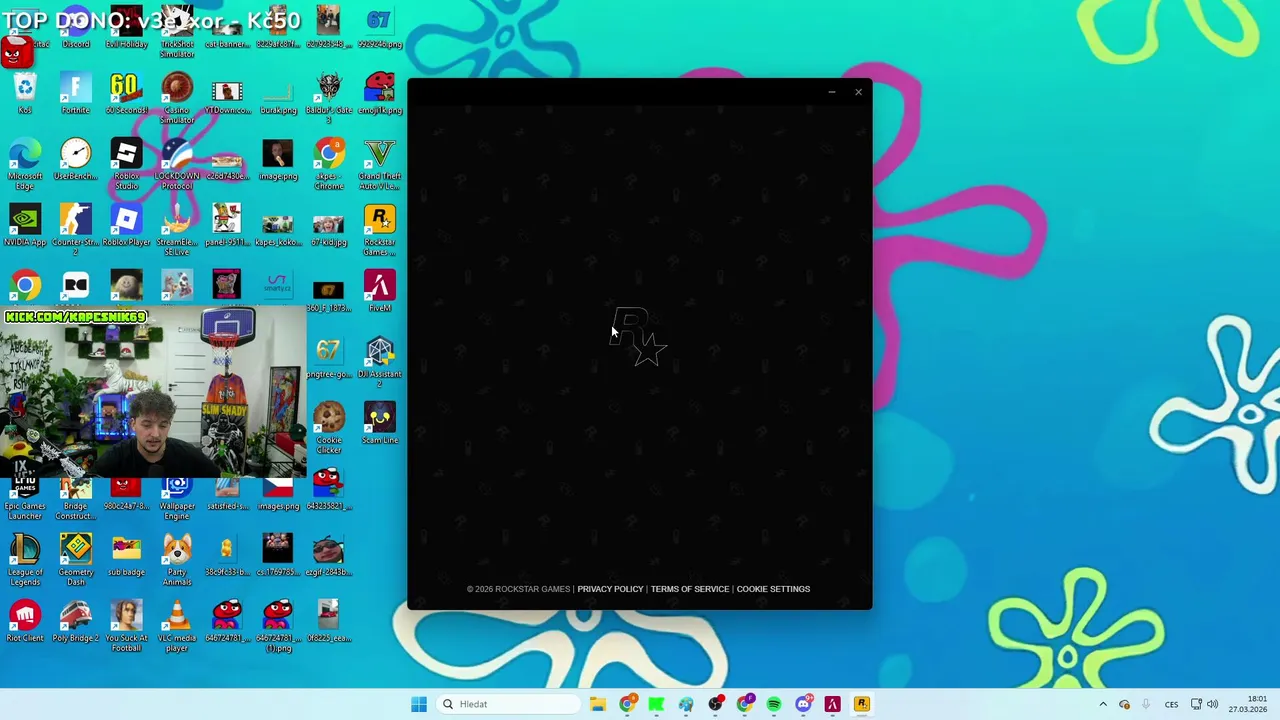The image size is (1280, 720).
Task: Open FiveM from the taskbar
Action: click(832, 704)
